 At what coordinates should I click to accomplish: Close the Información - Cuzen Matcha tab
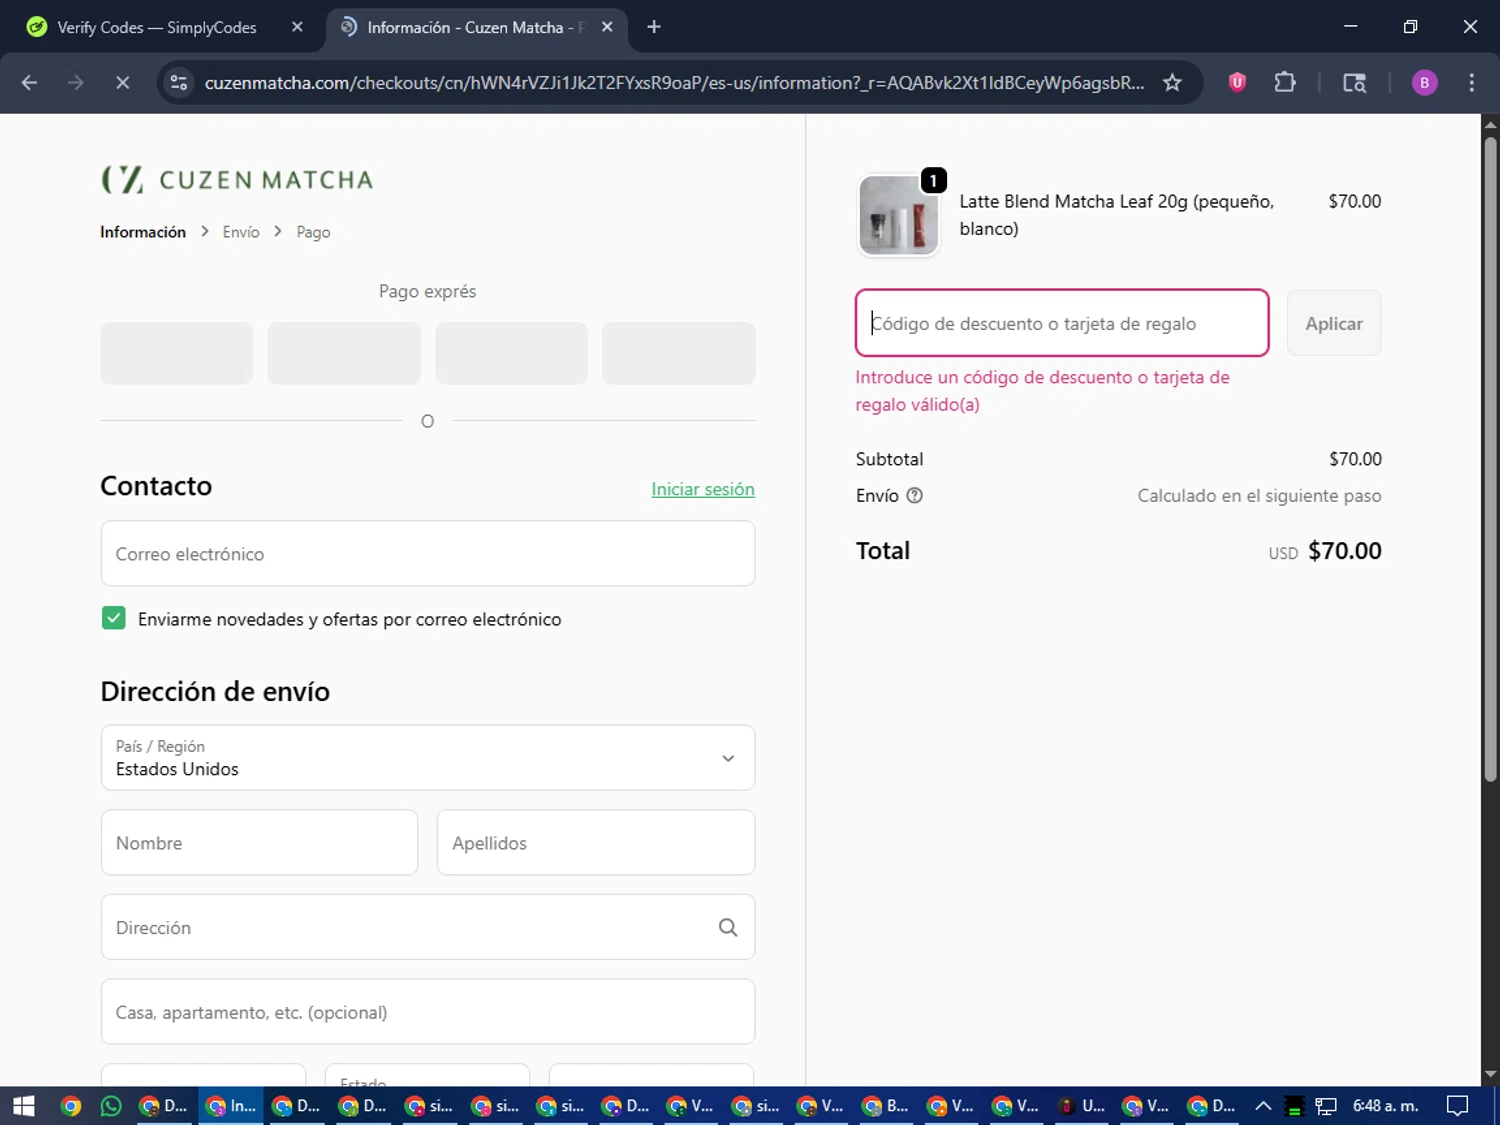[x=607, y=27]
